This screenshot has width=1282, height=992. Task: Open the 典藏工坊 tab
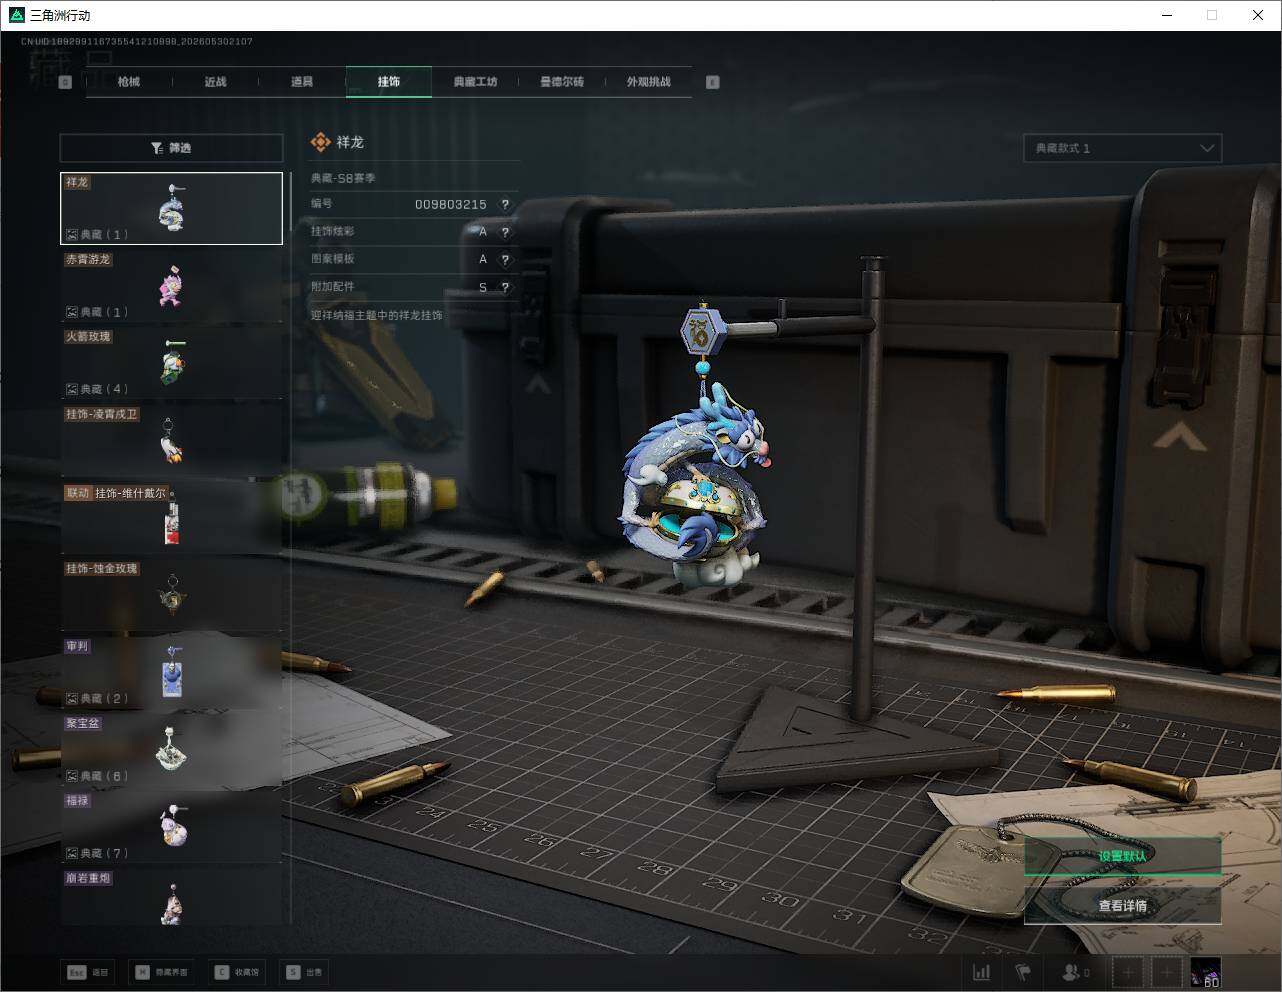[475, 82]
